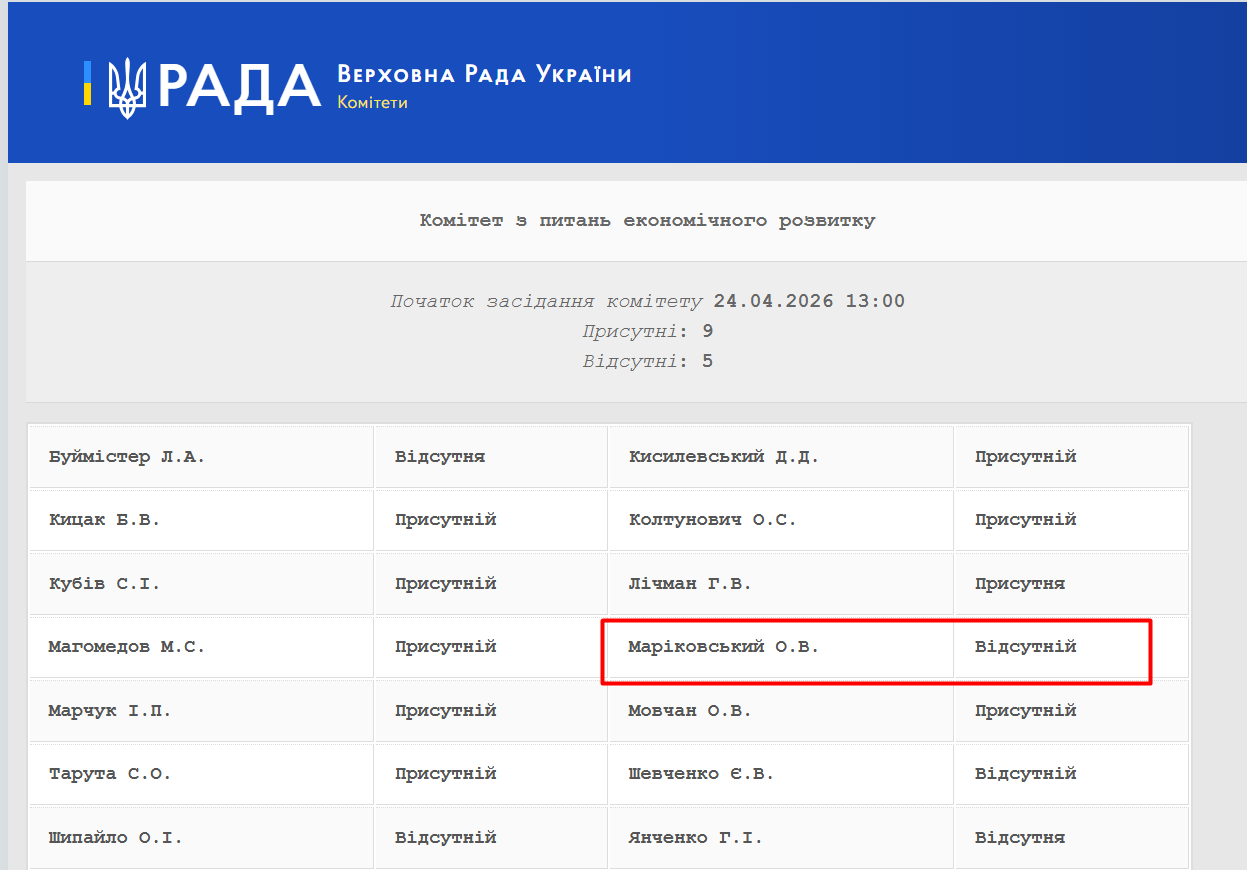Click the status cell for Тарута С.О.
Screen dimensions: 1247x870
pyautogui.click(x=491, y=774)
